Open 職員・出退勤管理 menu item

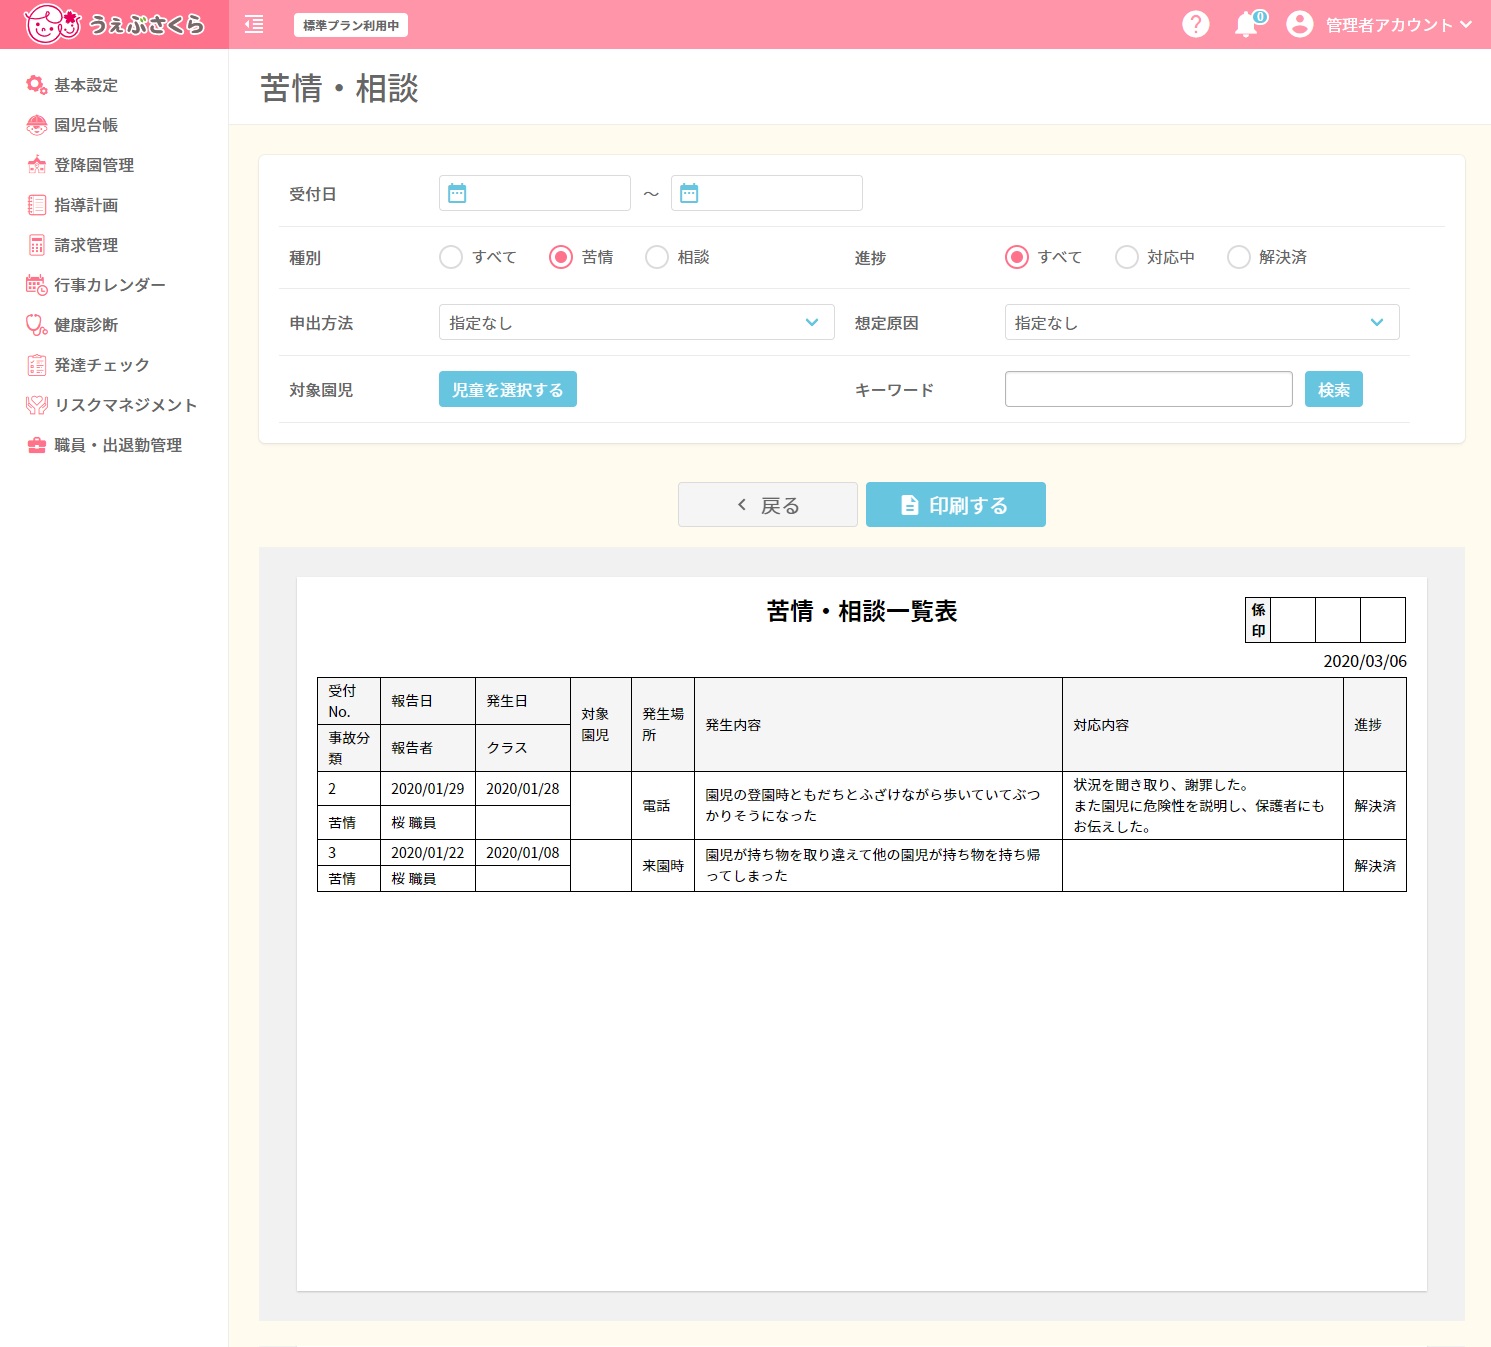click(x=118, y=445)
